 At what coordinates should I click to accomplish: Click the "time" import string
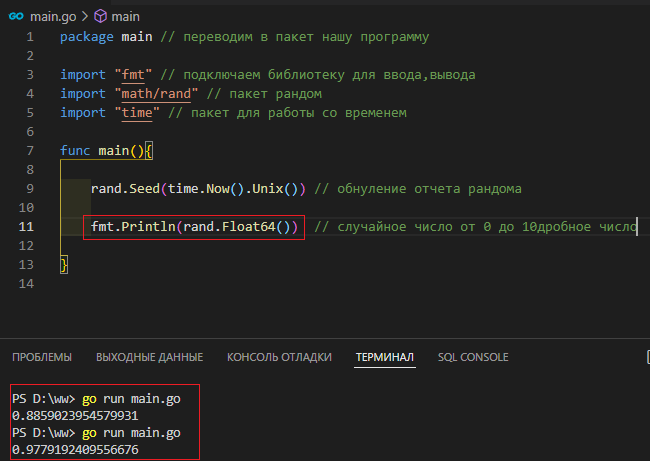point(137,113)
